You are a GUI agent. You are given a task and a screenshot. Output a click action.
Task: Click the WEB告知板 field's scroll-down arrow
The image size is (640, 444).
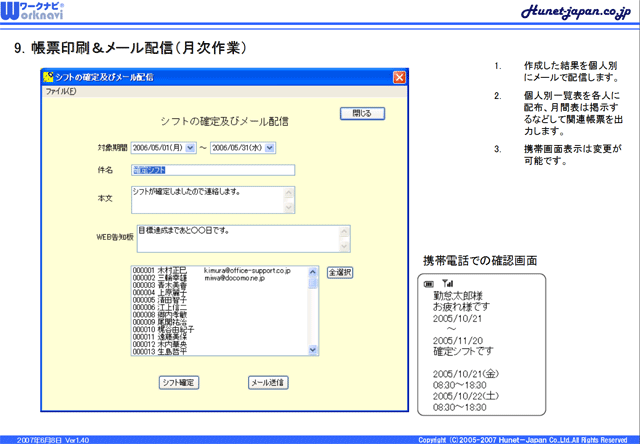(345, 245)
